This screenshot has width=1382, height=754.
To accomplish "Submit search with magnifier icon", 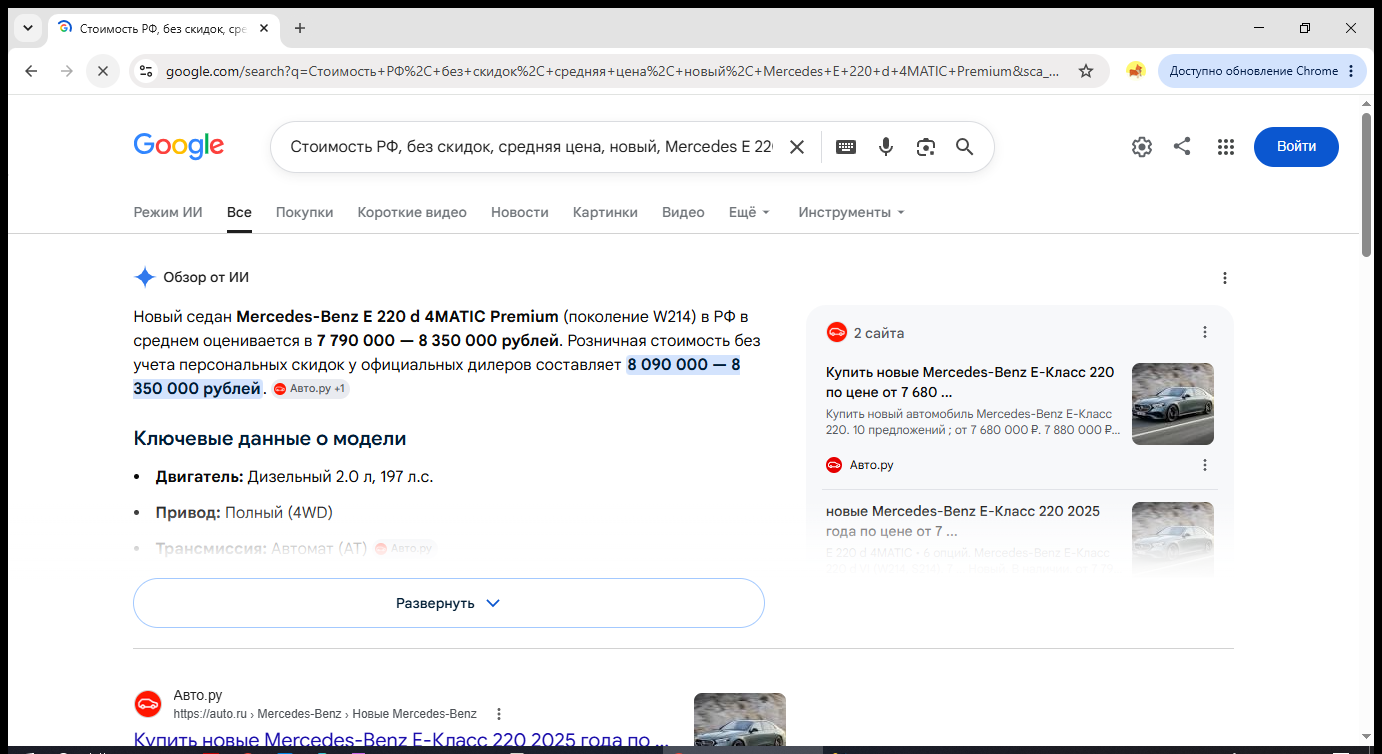I will pyautogui.click(x=965, y=147).
